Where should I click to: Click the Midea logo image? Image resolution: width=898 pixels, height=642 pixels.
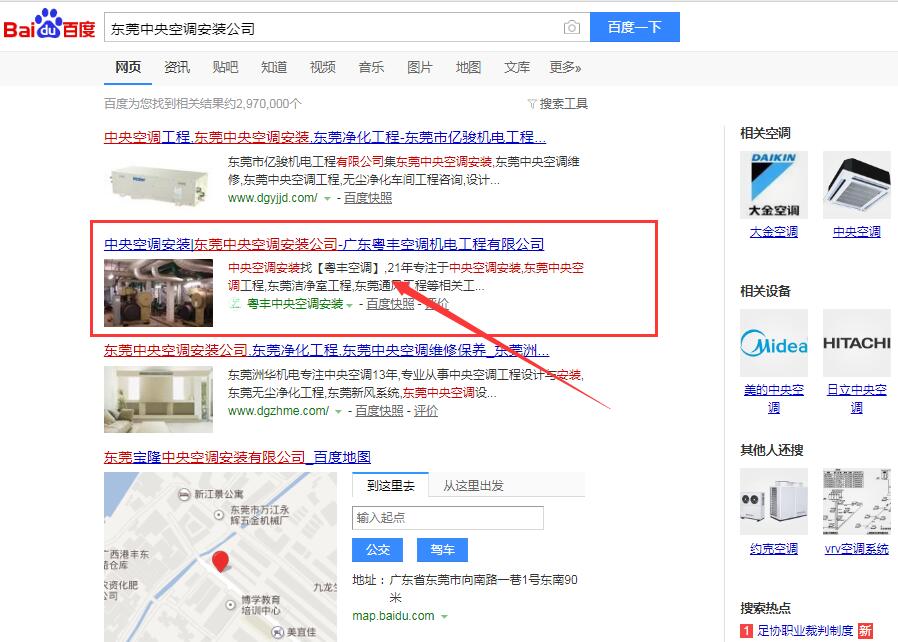point(773,344)
